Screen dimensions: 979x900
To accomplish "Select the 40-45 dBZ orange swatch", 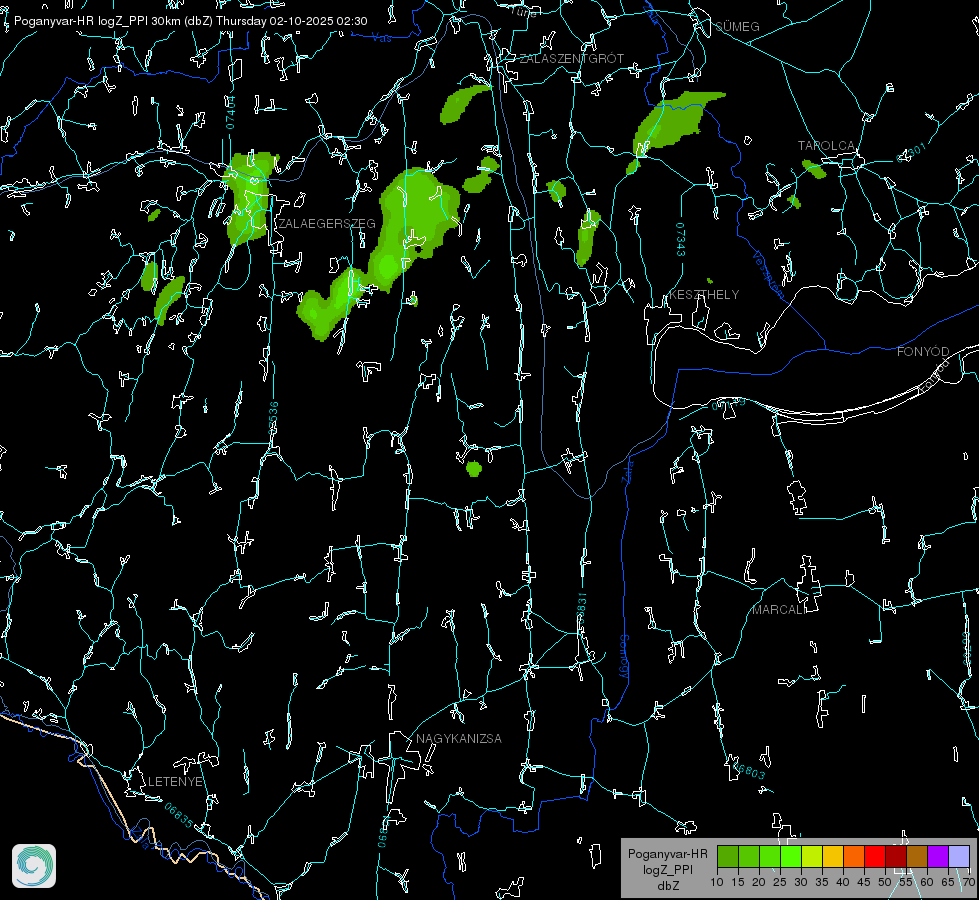I will click(854, 856).
